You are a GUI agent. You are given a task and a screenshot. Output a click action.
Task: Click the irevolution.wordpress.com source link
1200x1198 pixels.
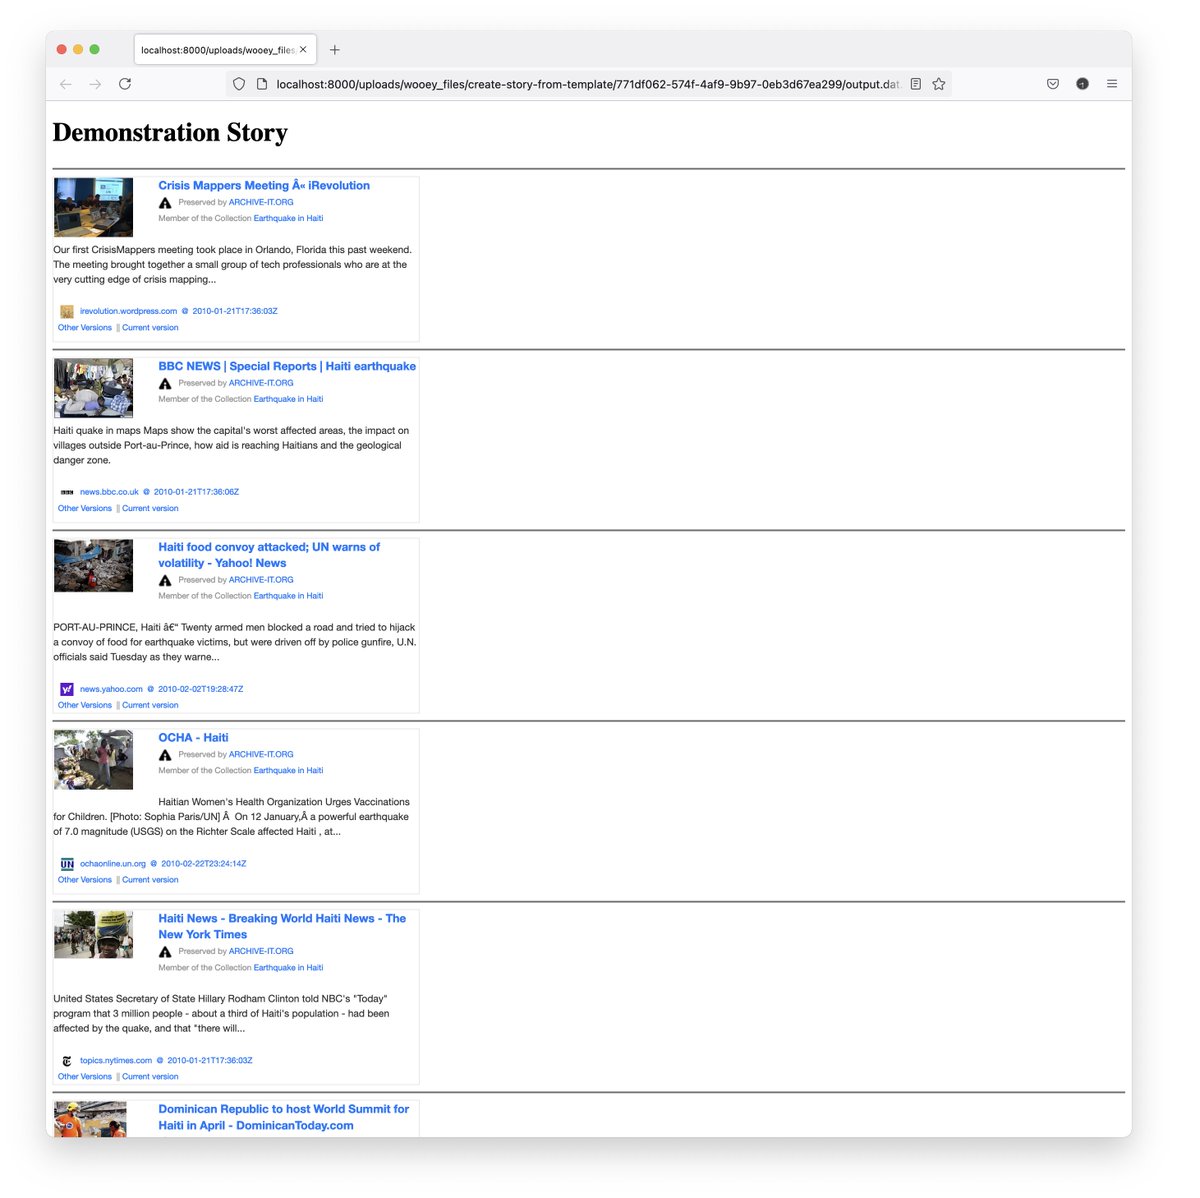pyautogui.click(x=128, y=311)
